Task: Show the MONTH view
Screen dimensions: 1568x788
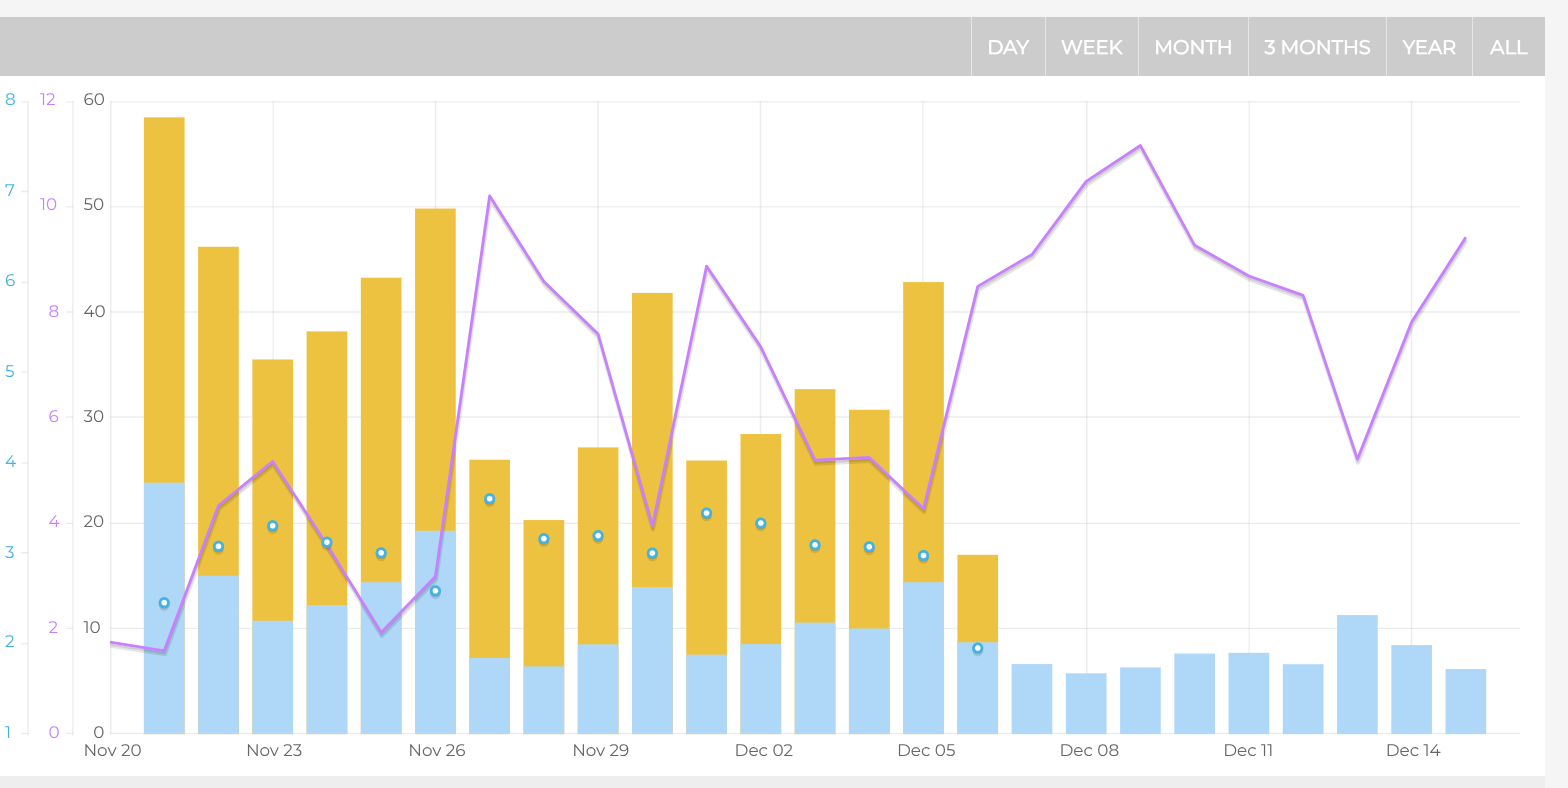Action: [x=1192, y=47]
